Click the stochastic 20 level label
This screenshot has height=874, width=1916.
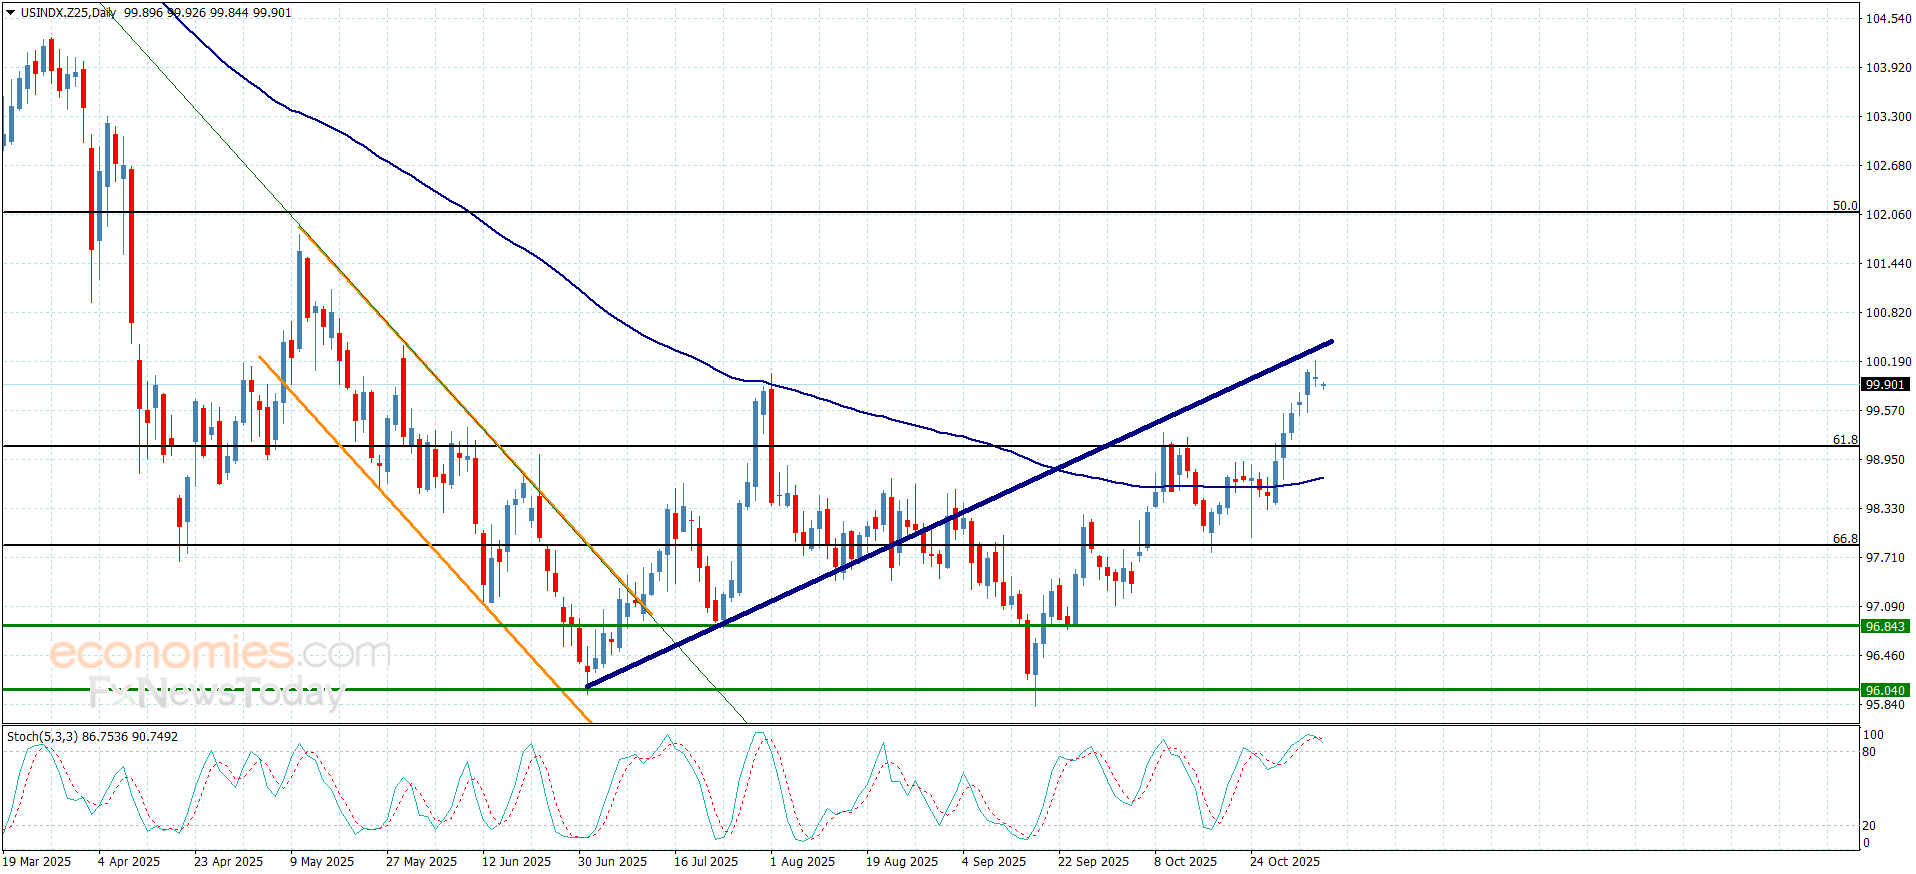pos(1869,826)
